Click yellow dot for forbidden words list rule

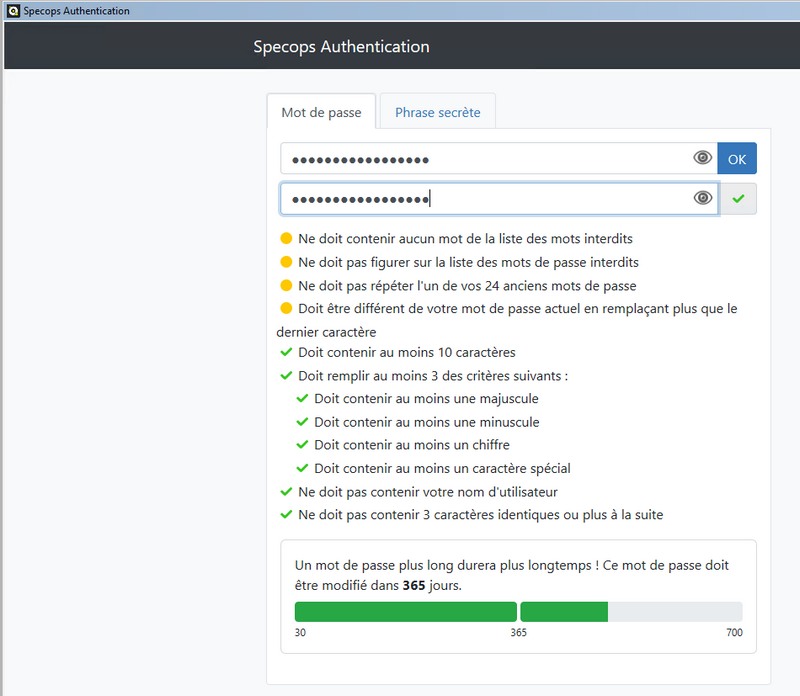coord(286,238)
